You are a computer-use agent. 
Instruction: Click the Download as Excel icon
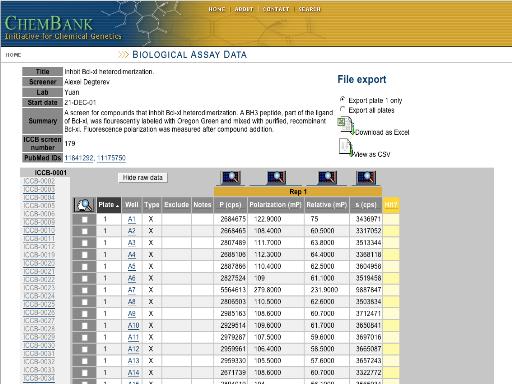346,126
